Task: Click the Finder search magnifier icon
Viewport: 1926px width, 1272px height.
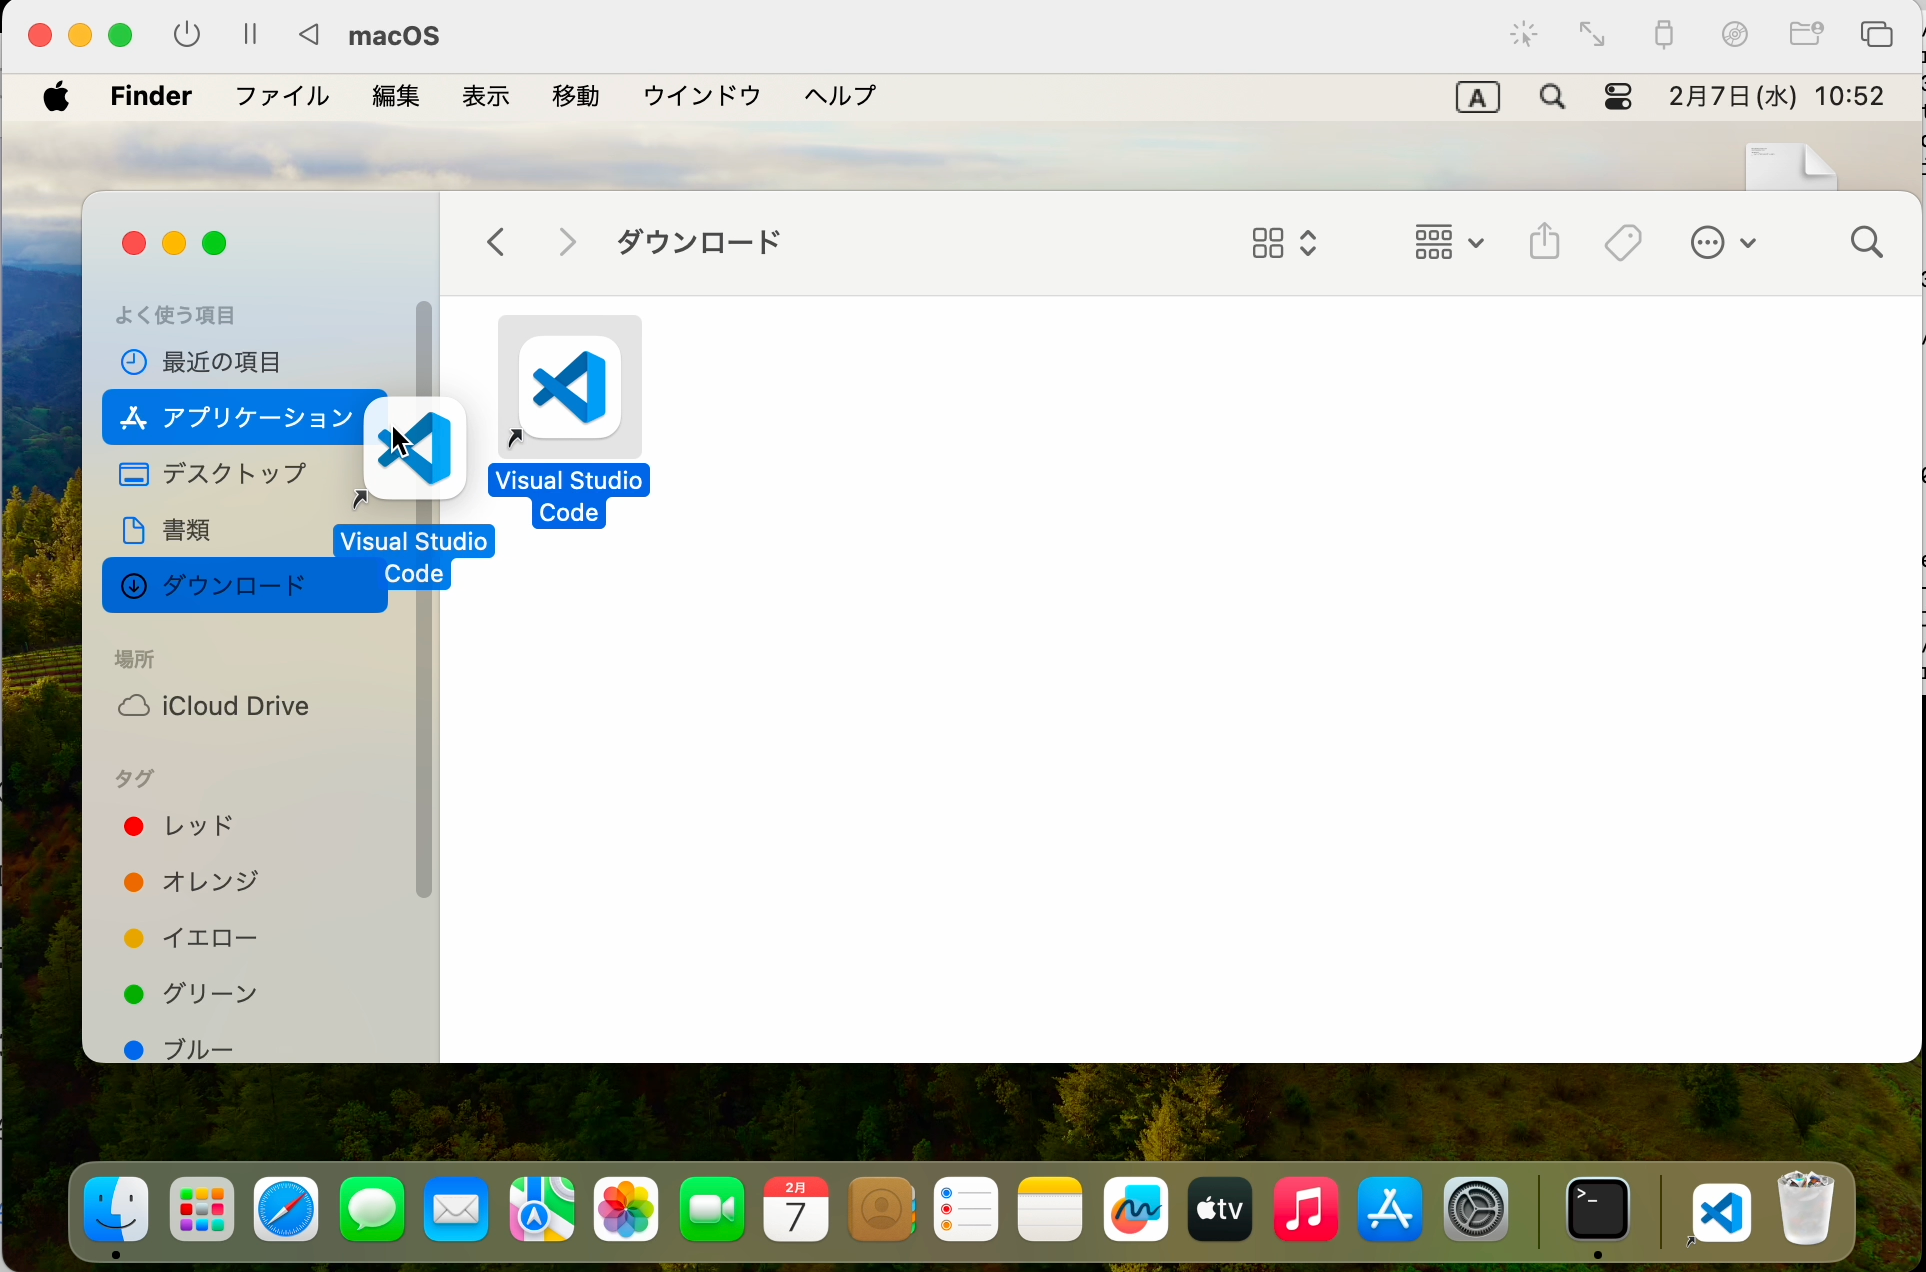Action: [x=1866, y=243]
